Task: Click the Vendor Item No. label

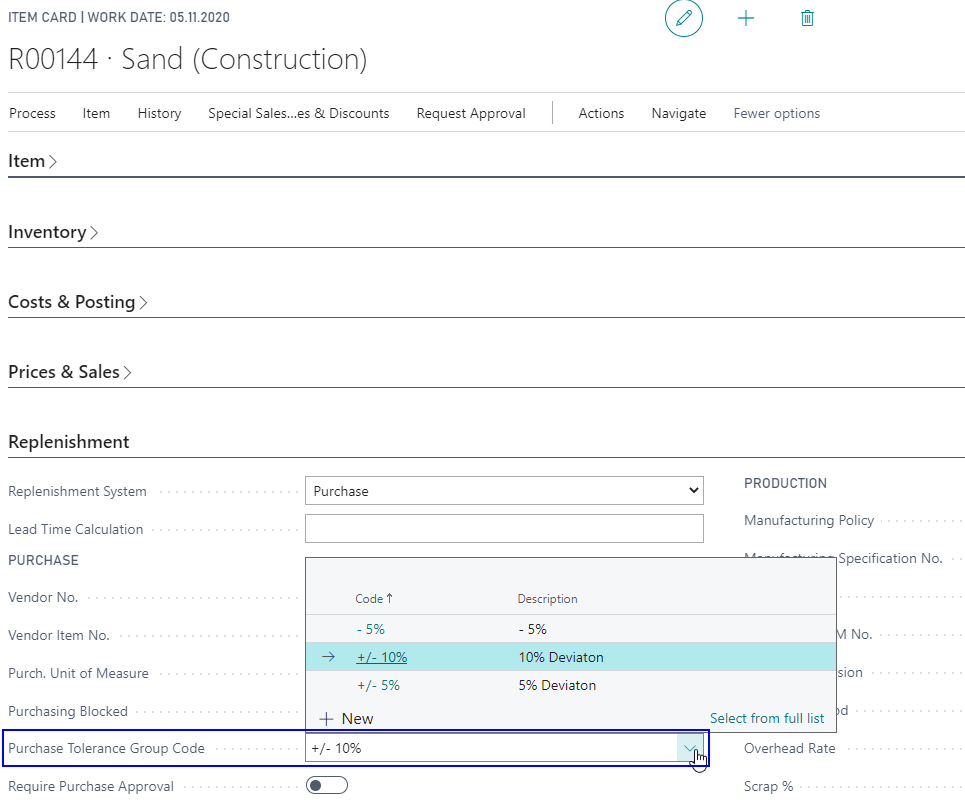Action: (58, 635)
